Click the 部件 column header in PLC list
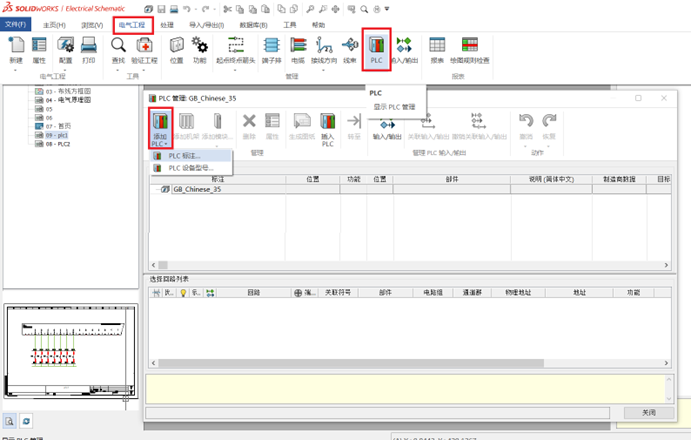The image size is (691, 440). click(x=452, y=179)
